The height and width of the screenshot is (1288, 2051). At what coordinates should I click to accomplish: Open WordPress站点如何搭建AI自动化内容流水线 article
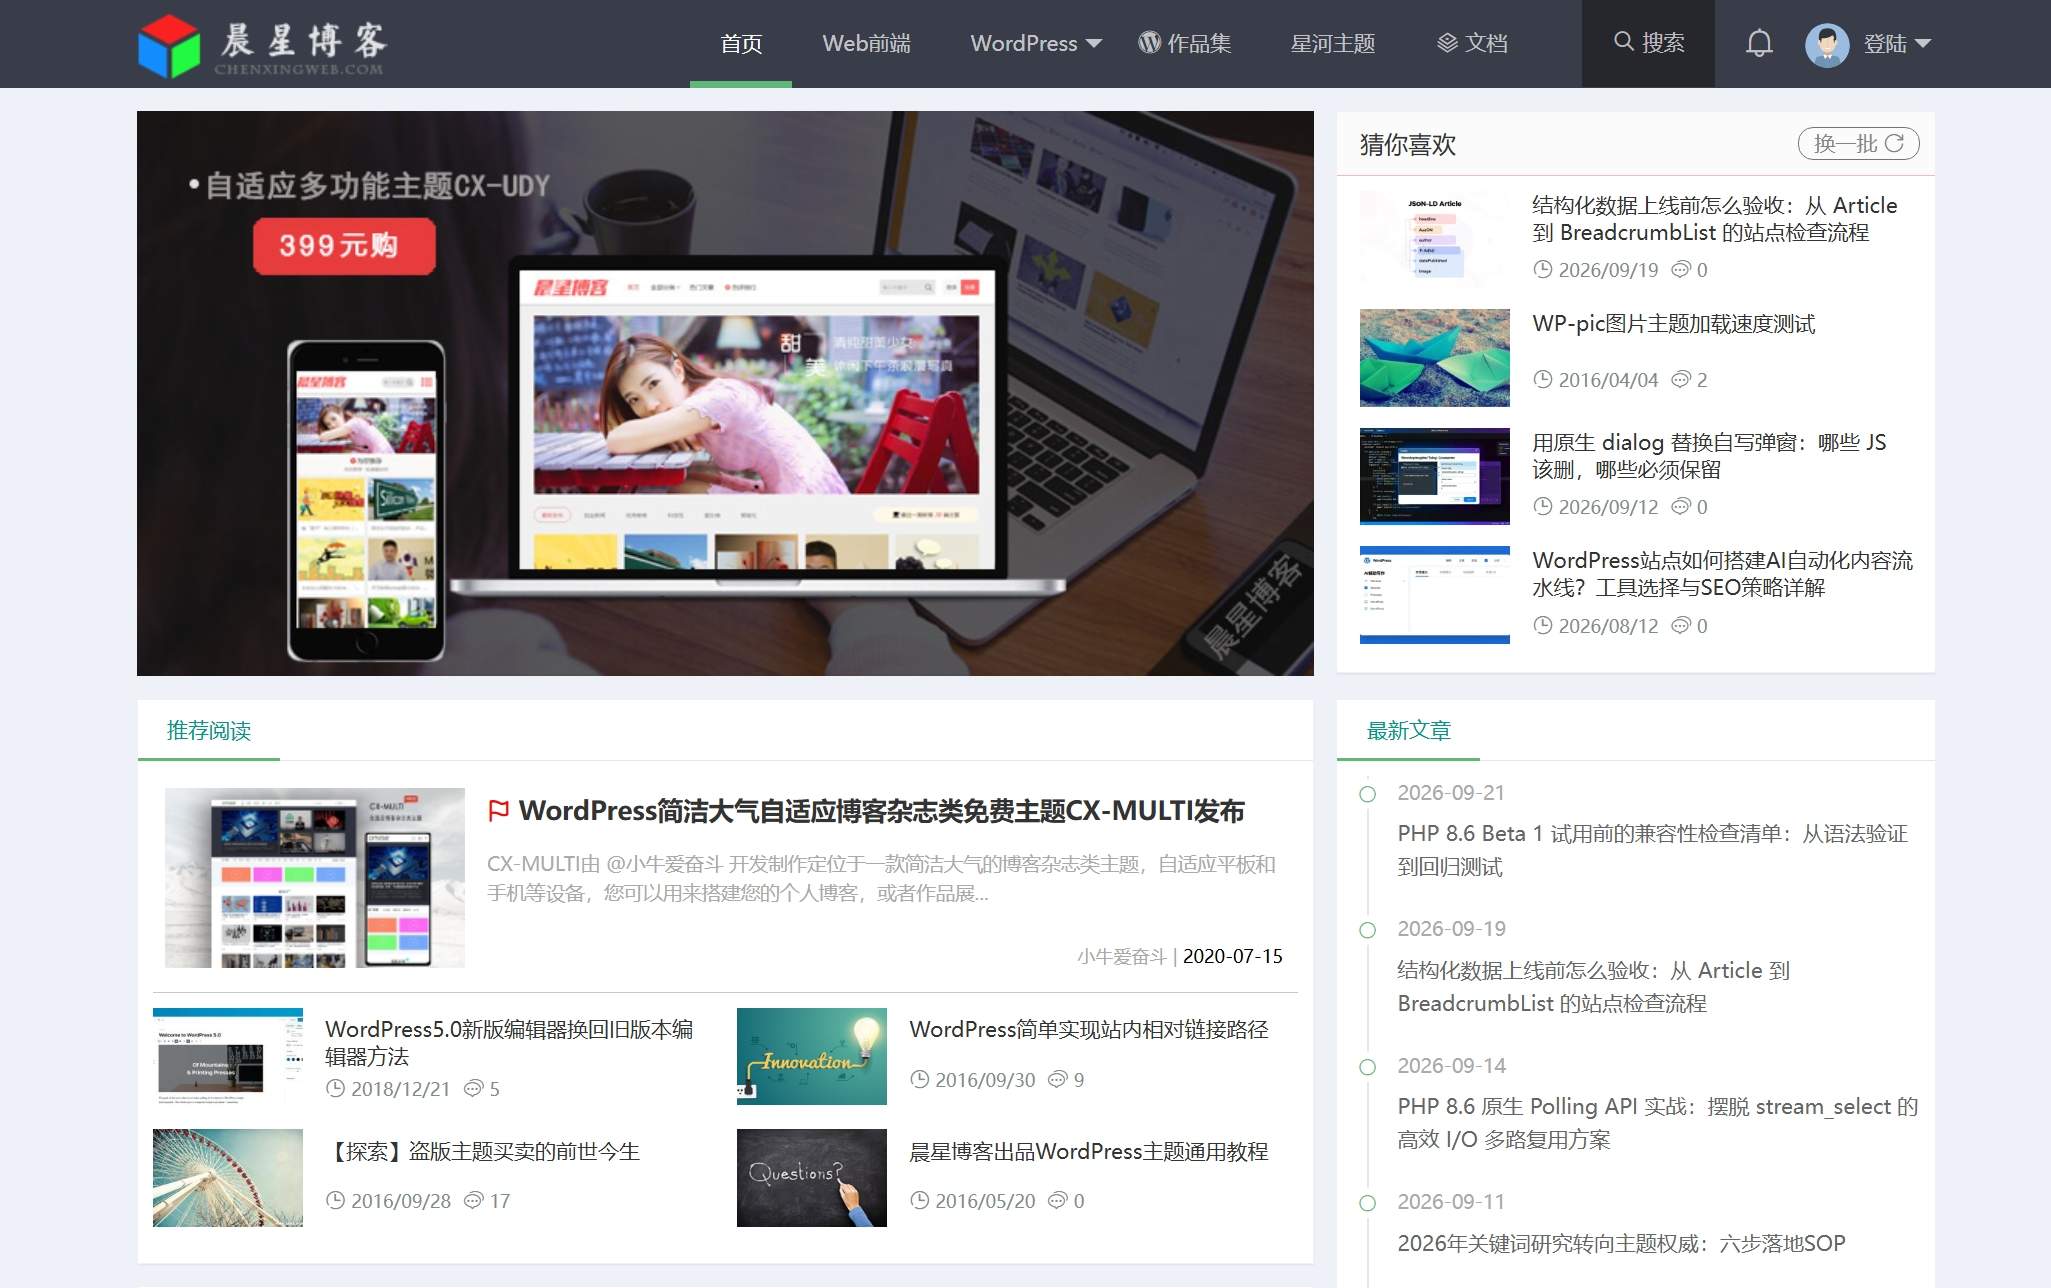[x=1722, y=574]
